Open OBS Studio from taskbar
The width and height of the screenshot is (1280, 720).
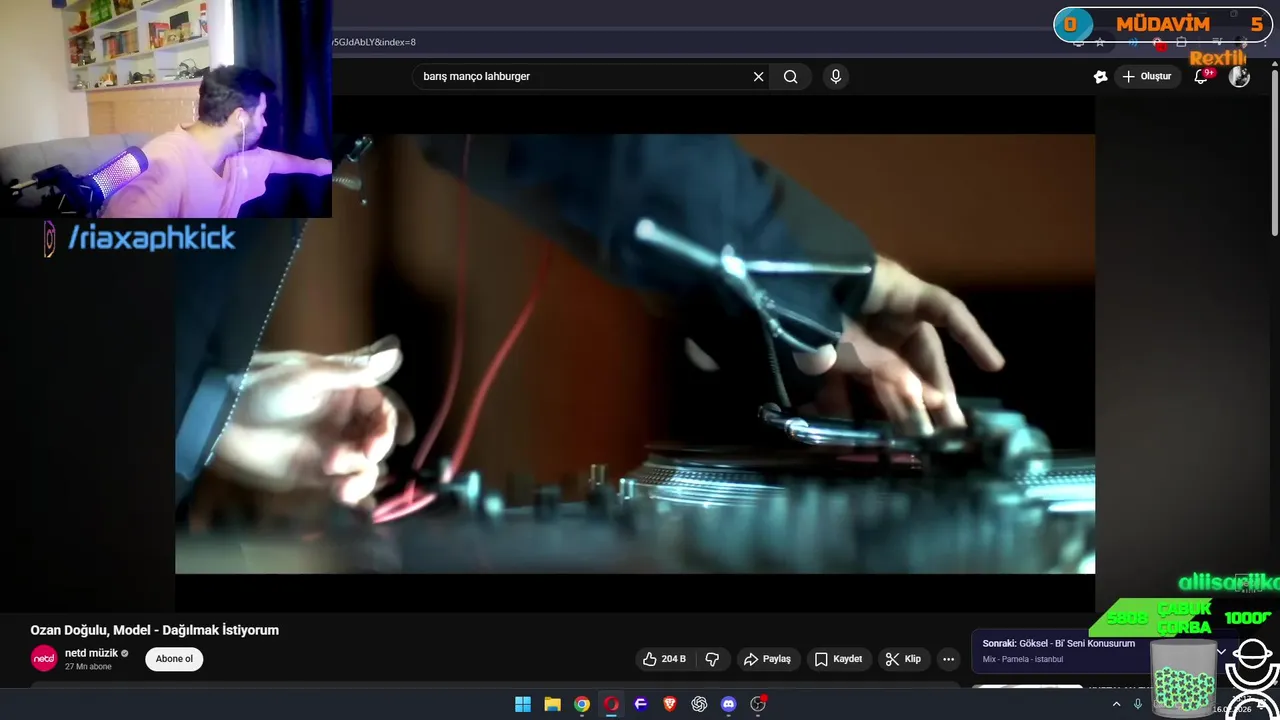pos(758,704)
